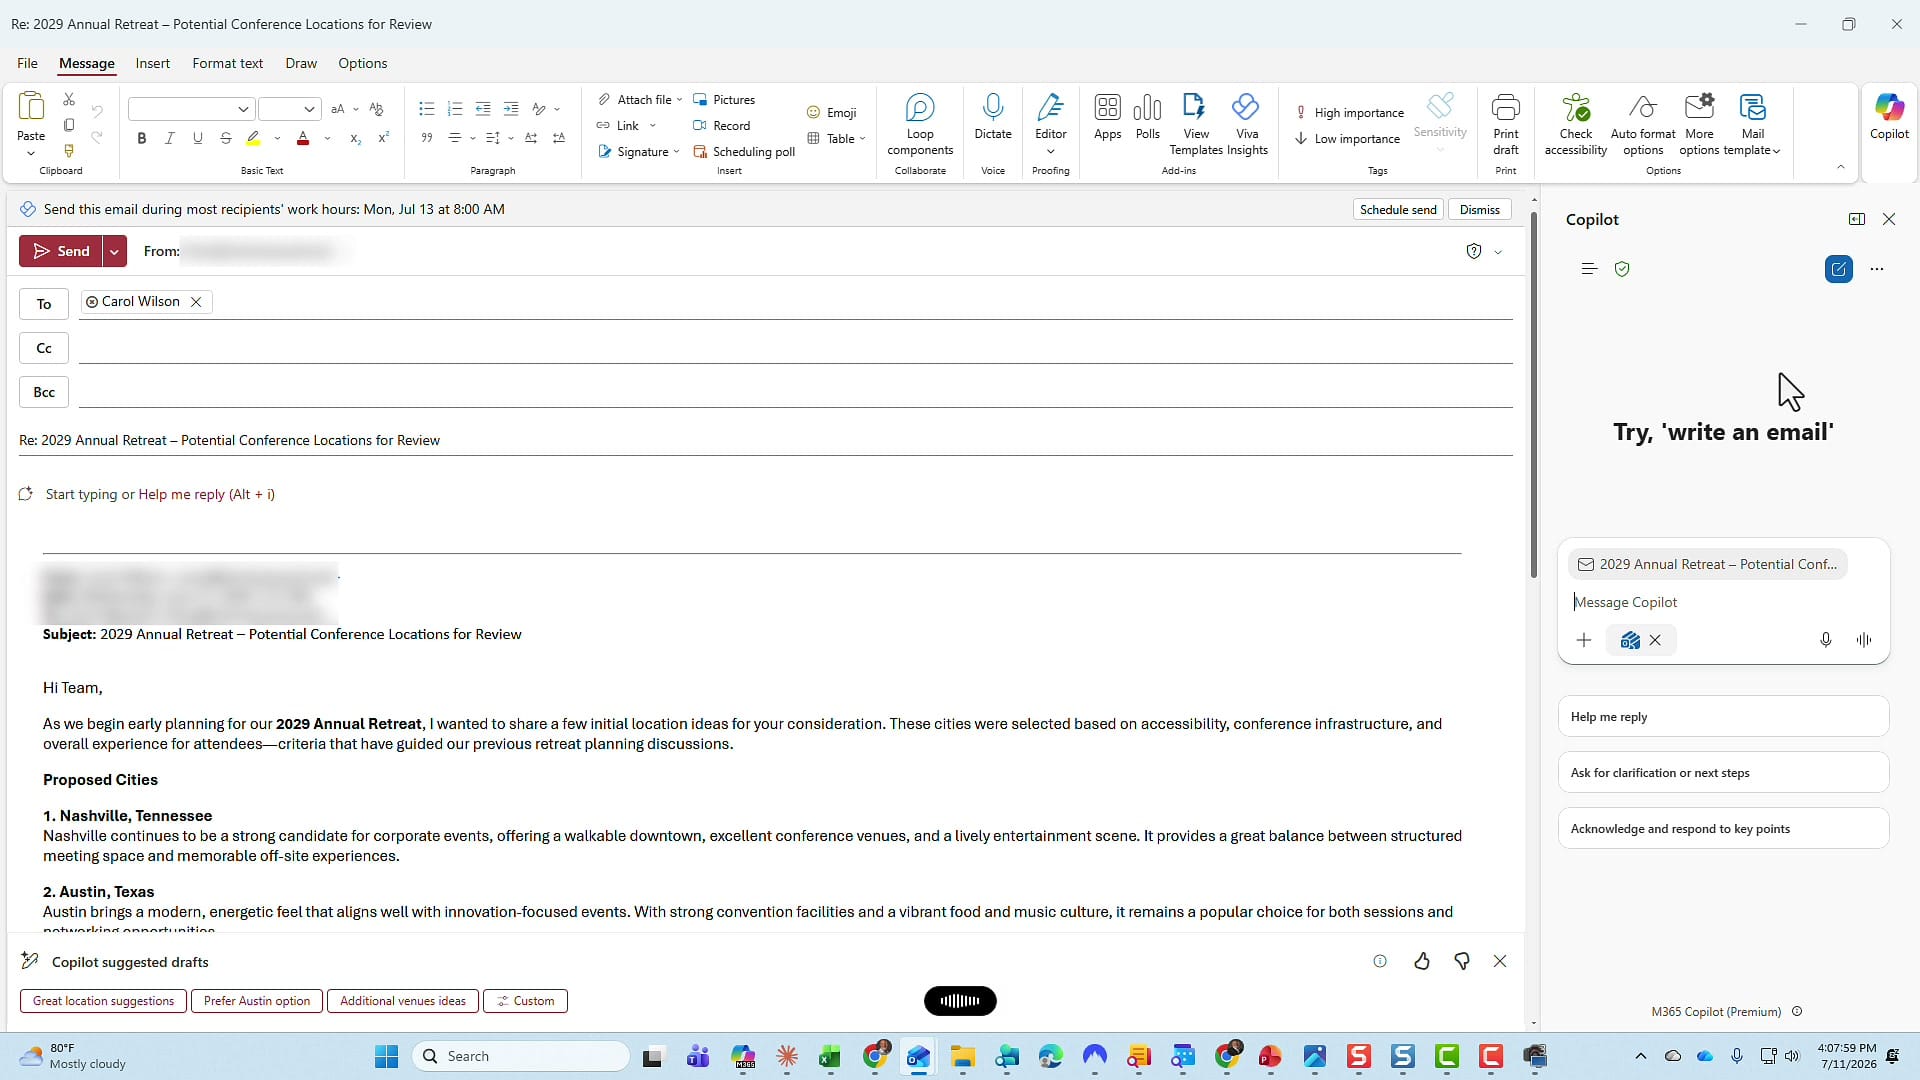Open text highlight color arrow
The width and height of the screenshot is (1920, 1080).
tap(277, 139)
